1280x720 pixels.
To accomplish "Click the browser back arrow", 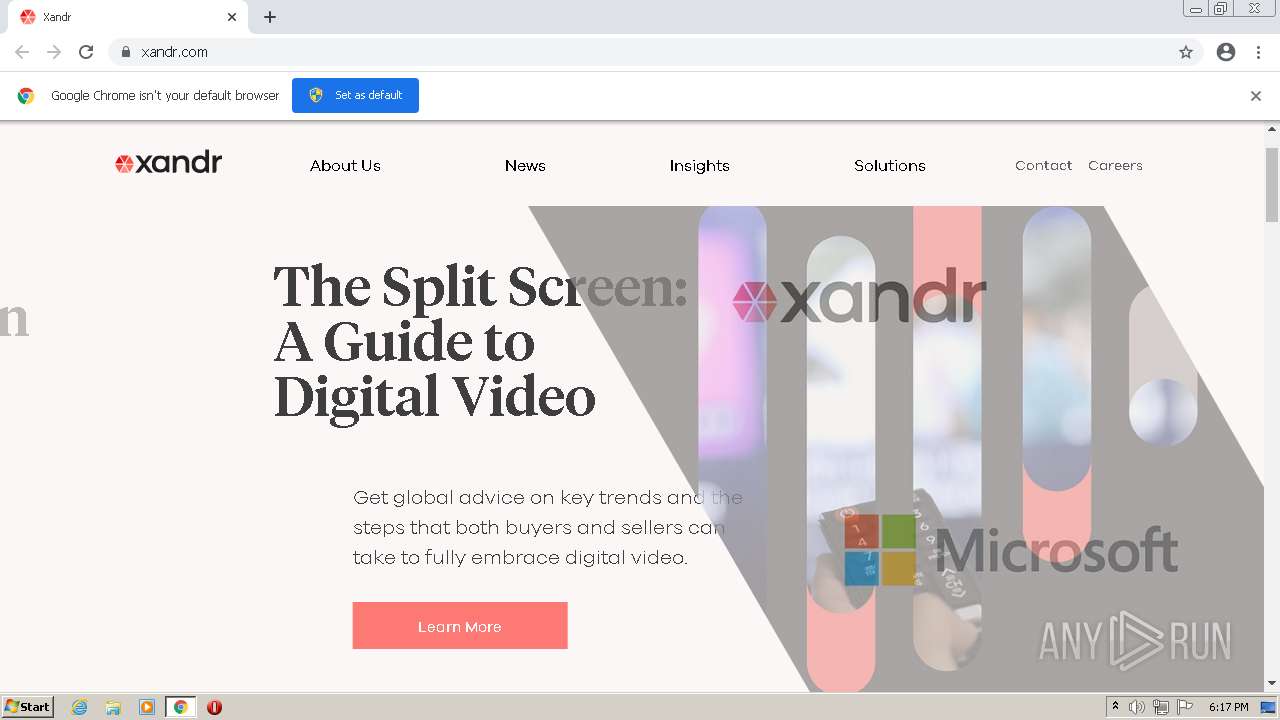I will point(22,52).
